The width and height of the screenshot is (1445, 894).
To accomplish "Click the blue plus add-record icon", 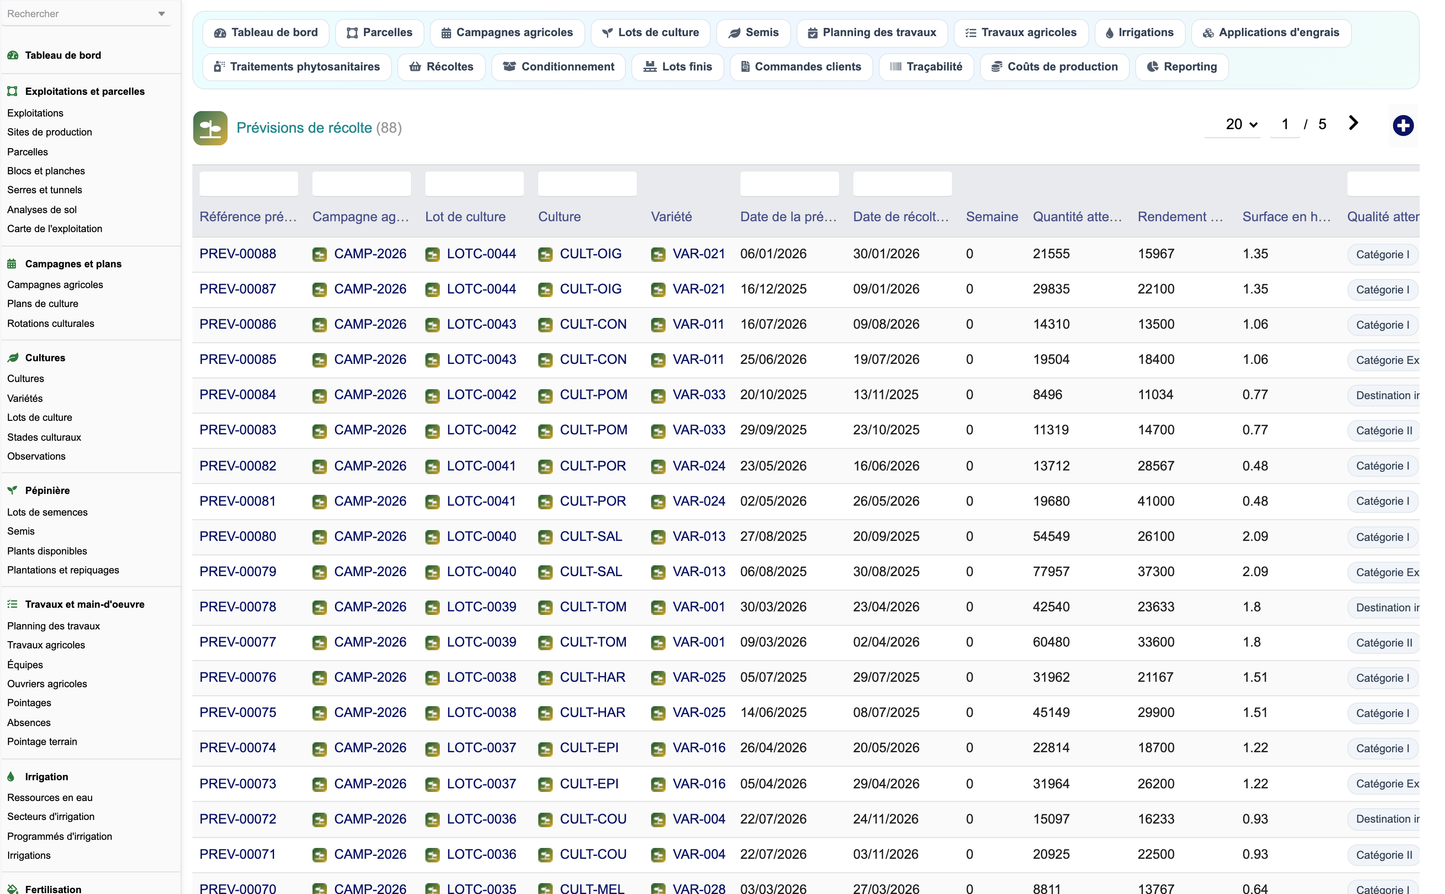I will [1403, 125].
